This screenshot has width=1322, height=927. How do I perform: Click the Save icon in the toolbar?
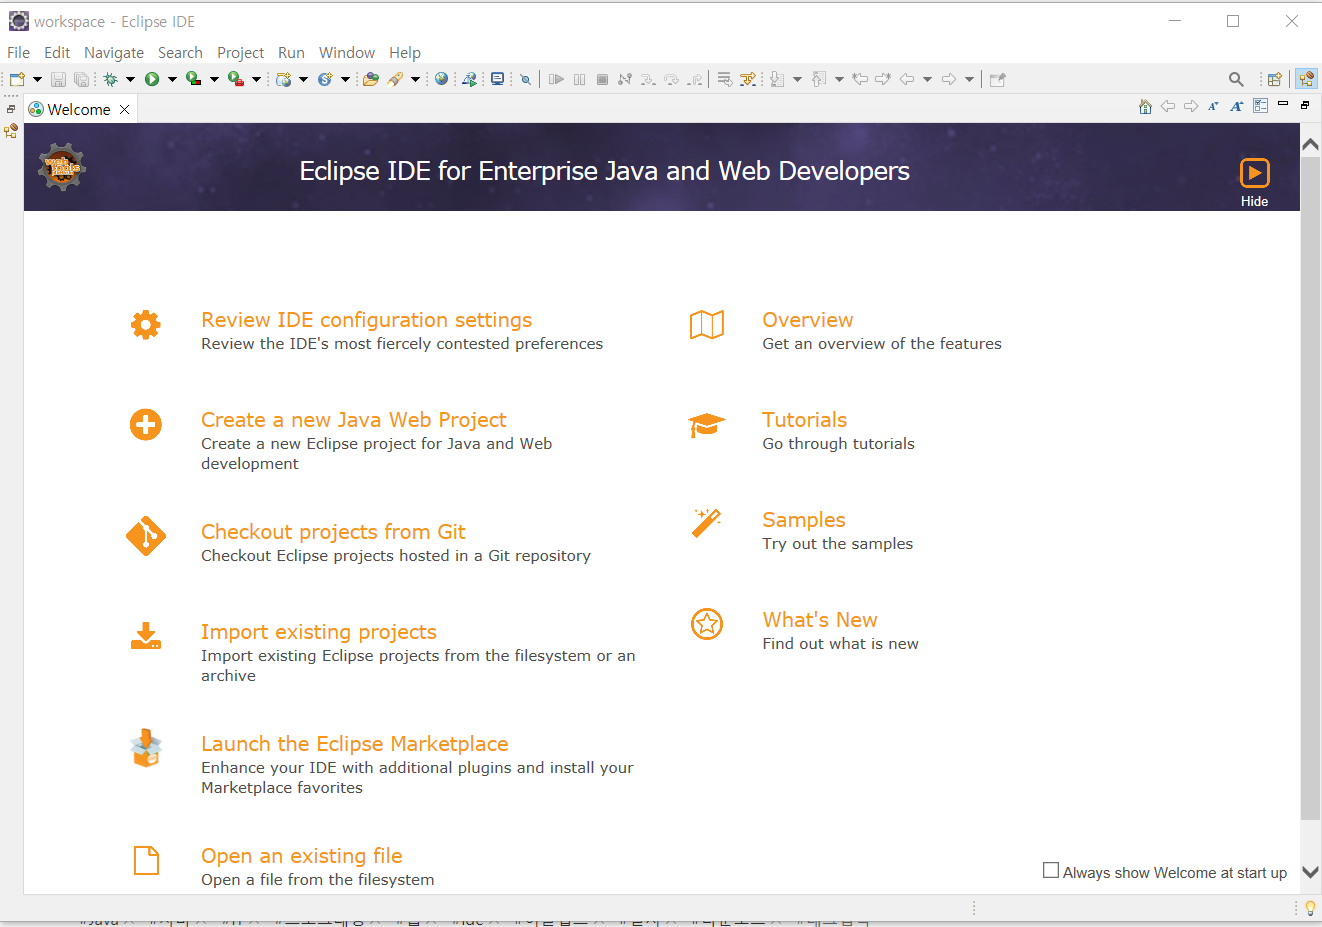point(57,78)
